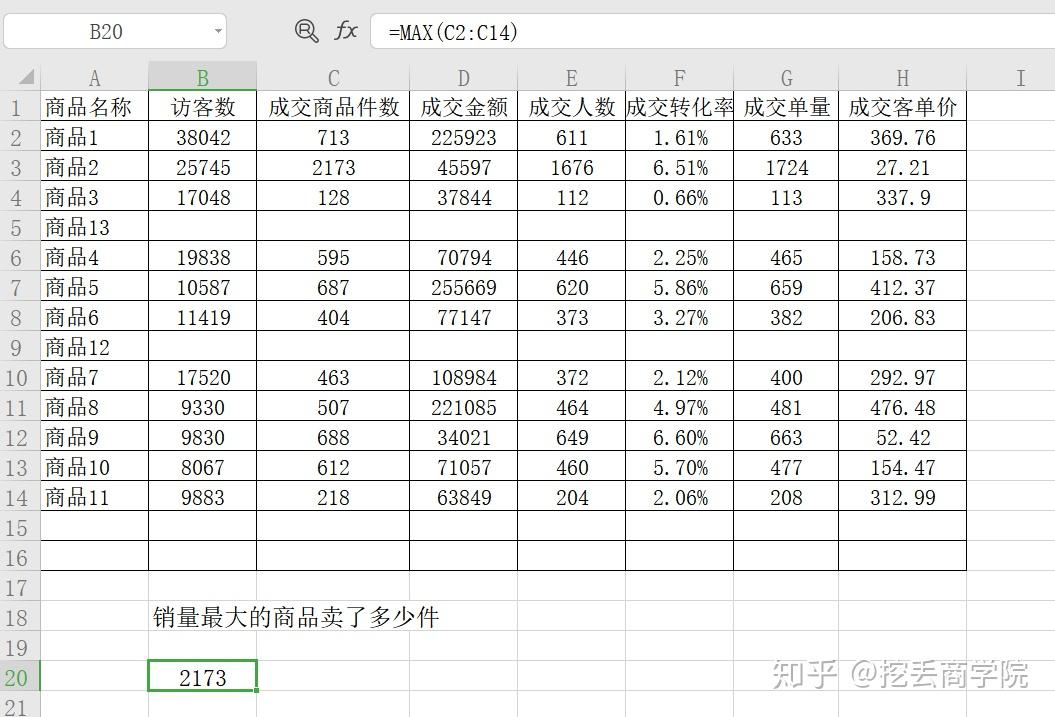1055x717 pixels.
Task: Select the cell containing 108984
Action: click(464, 377)
